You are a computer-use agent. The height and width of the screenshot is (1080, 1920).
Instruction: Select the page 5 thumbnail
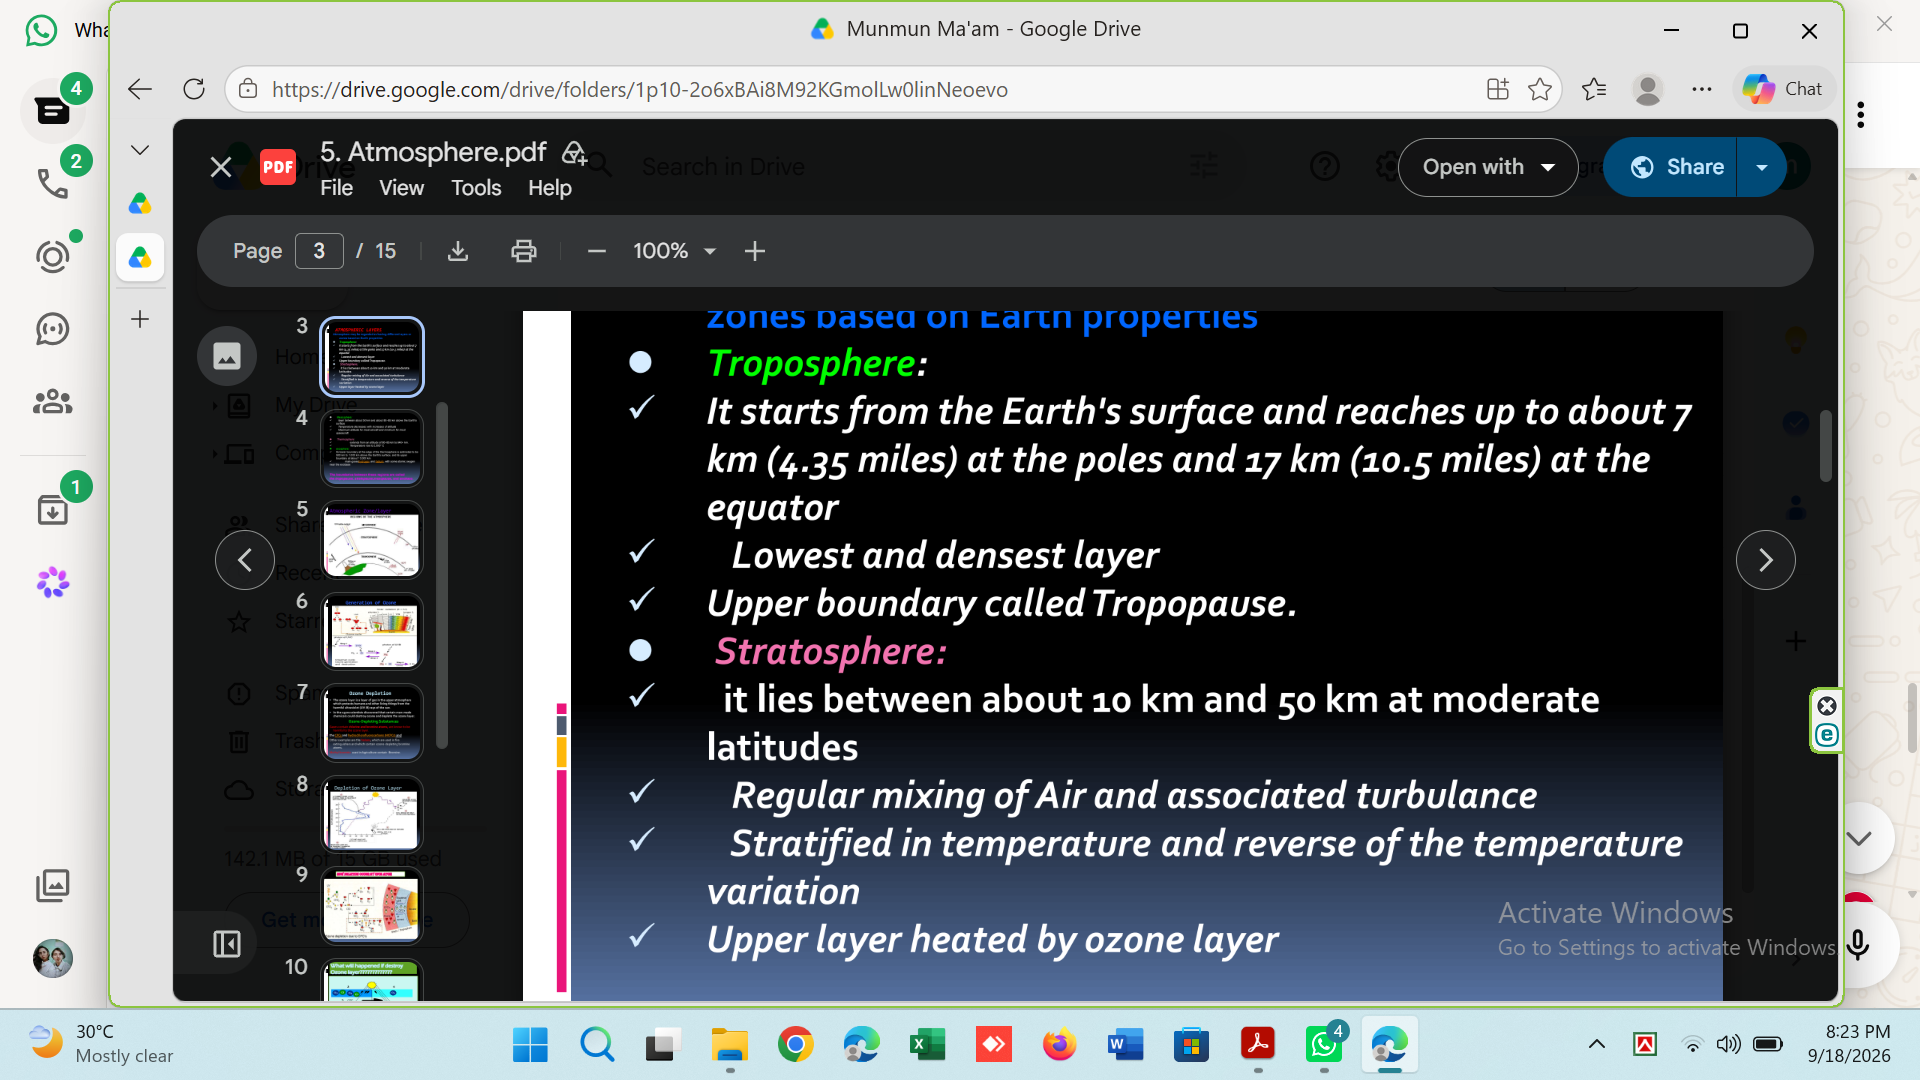(x=372, y=541)
